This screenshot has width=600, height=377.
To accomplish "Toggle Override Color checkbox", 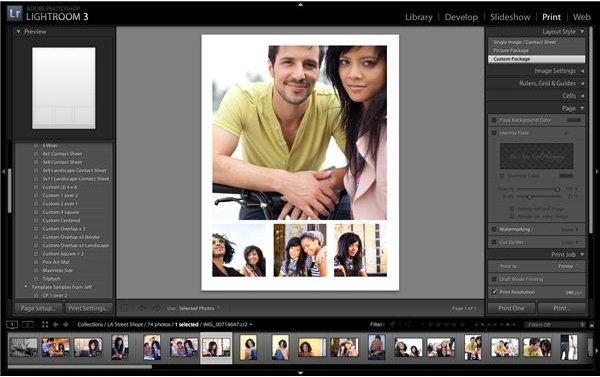I will [x=502, y=176].
